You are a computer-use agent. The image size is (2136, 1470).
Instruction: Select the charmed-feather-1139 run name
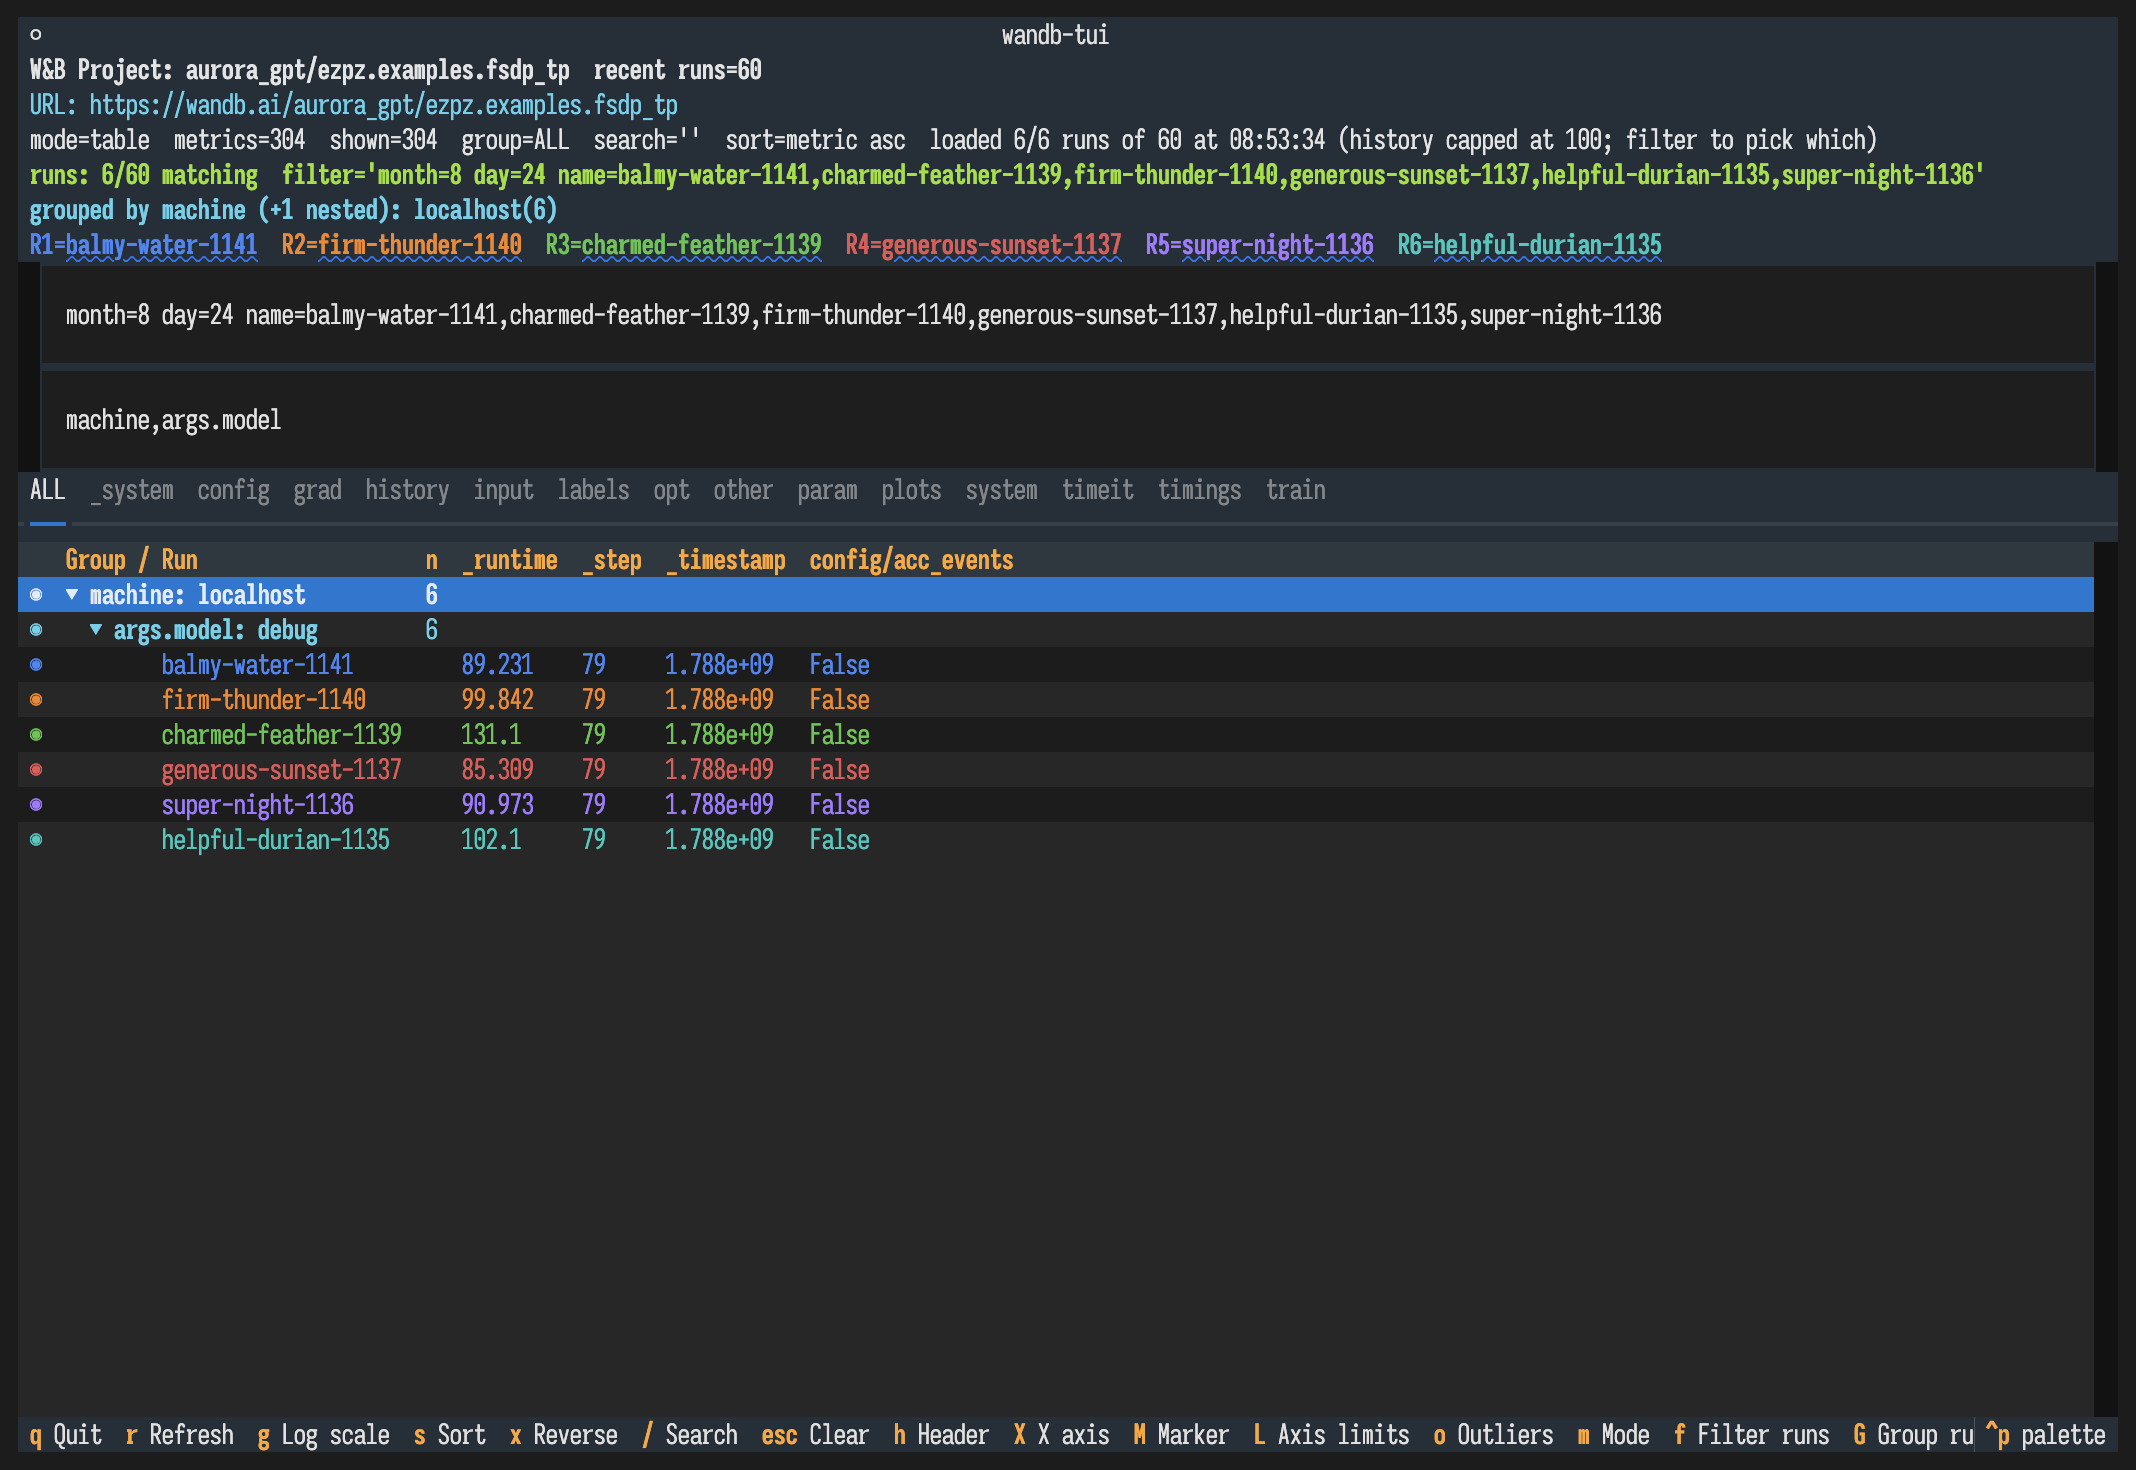click(x=281, y=735)
